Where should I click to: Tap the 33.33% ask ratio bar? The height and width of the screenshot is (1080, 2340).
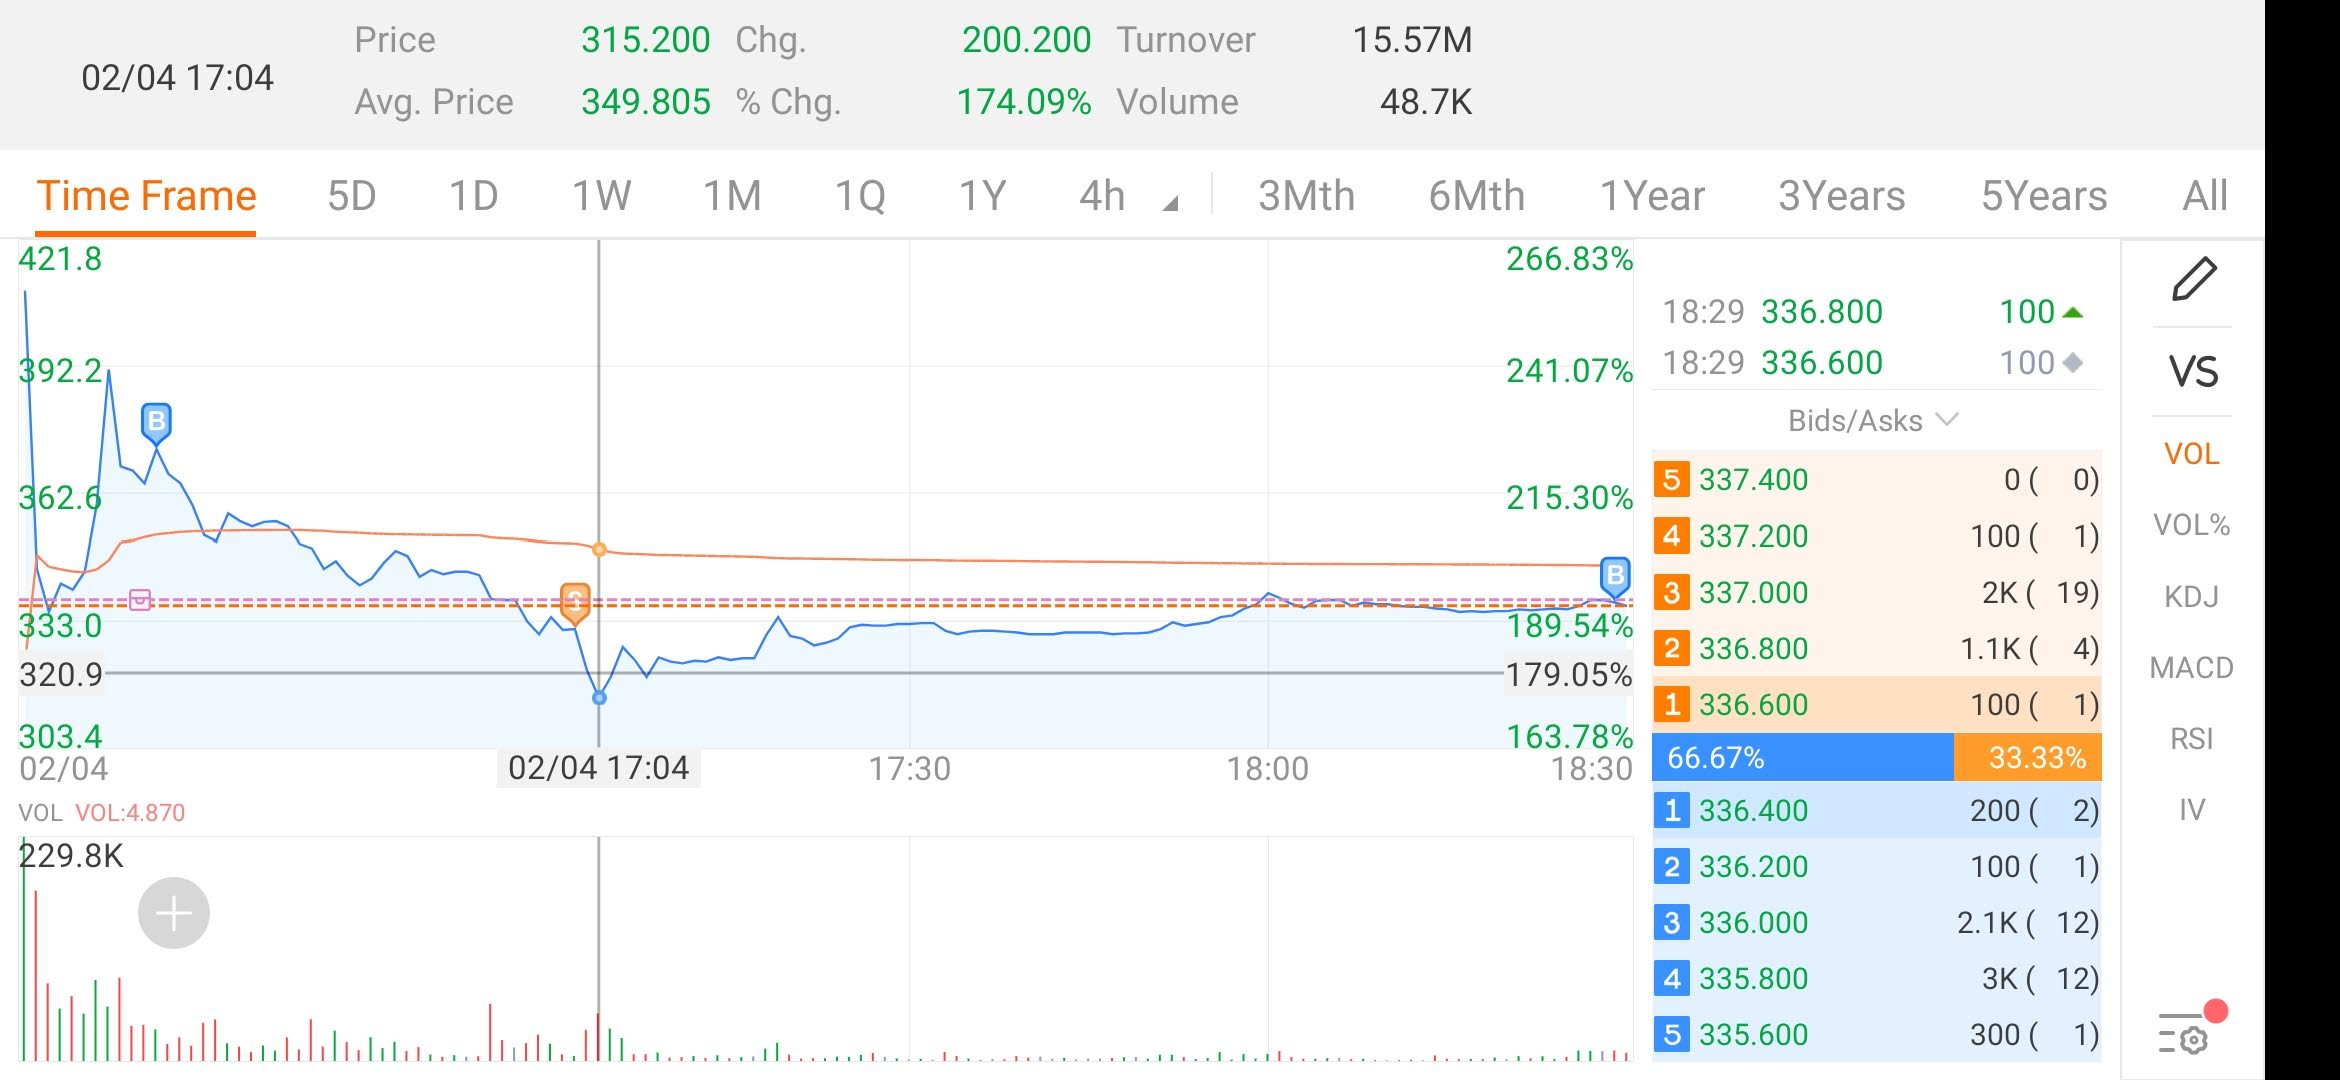(2028, 757)
